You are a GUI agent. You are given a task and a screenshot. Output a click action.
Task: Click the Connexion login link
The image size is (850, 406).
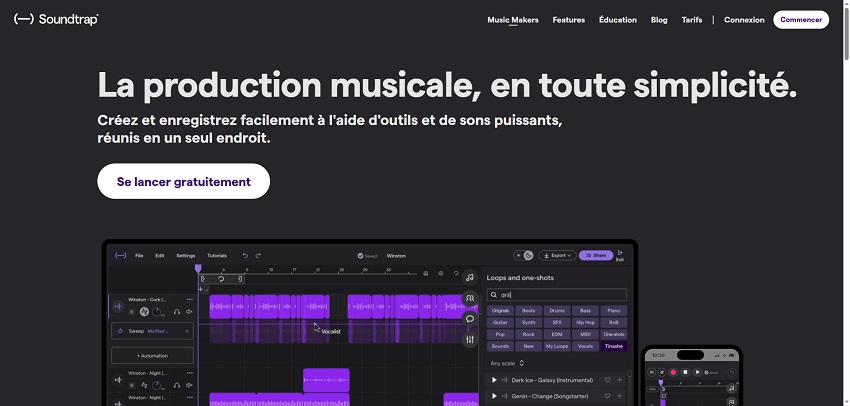[744, 20]
